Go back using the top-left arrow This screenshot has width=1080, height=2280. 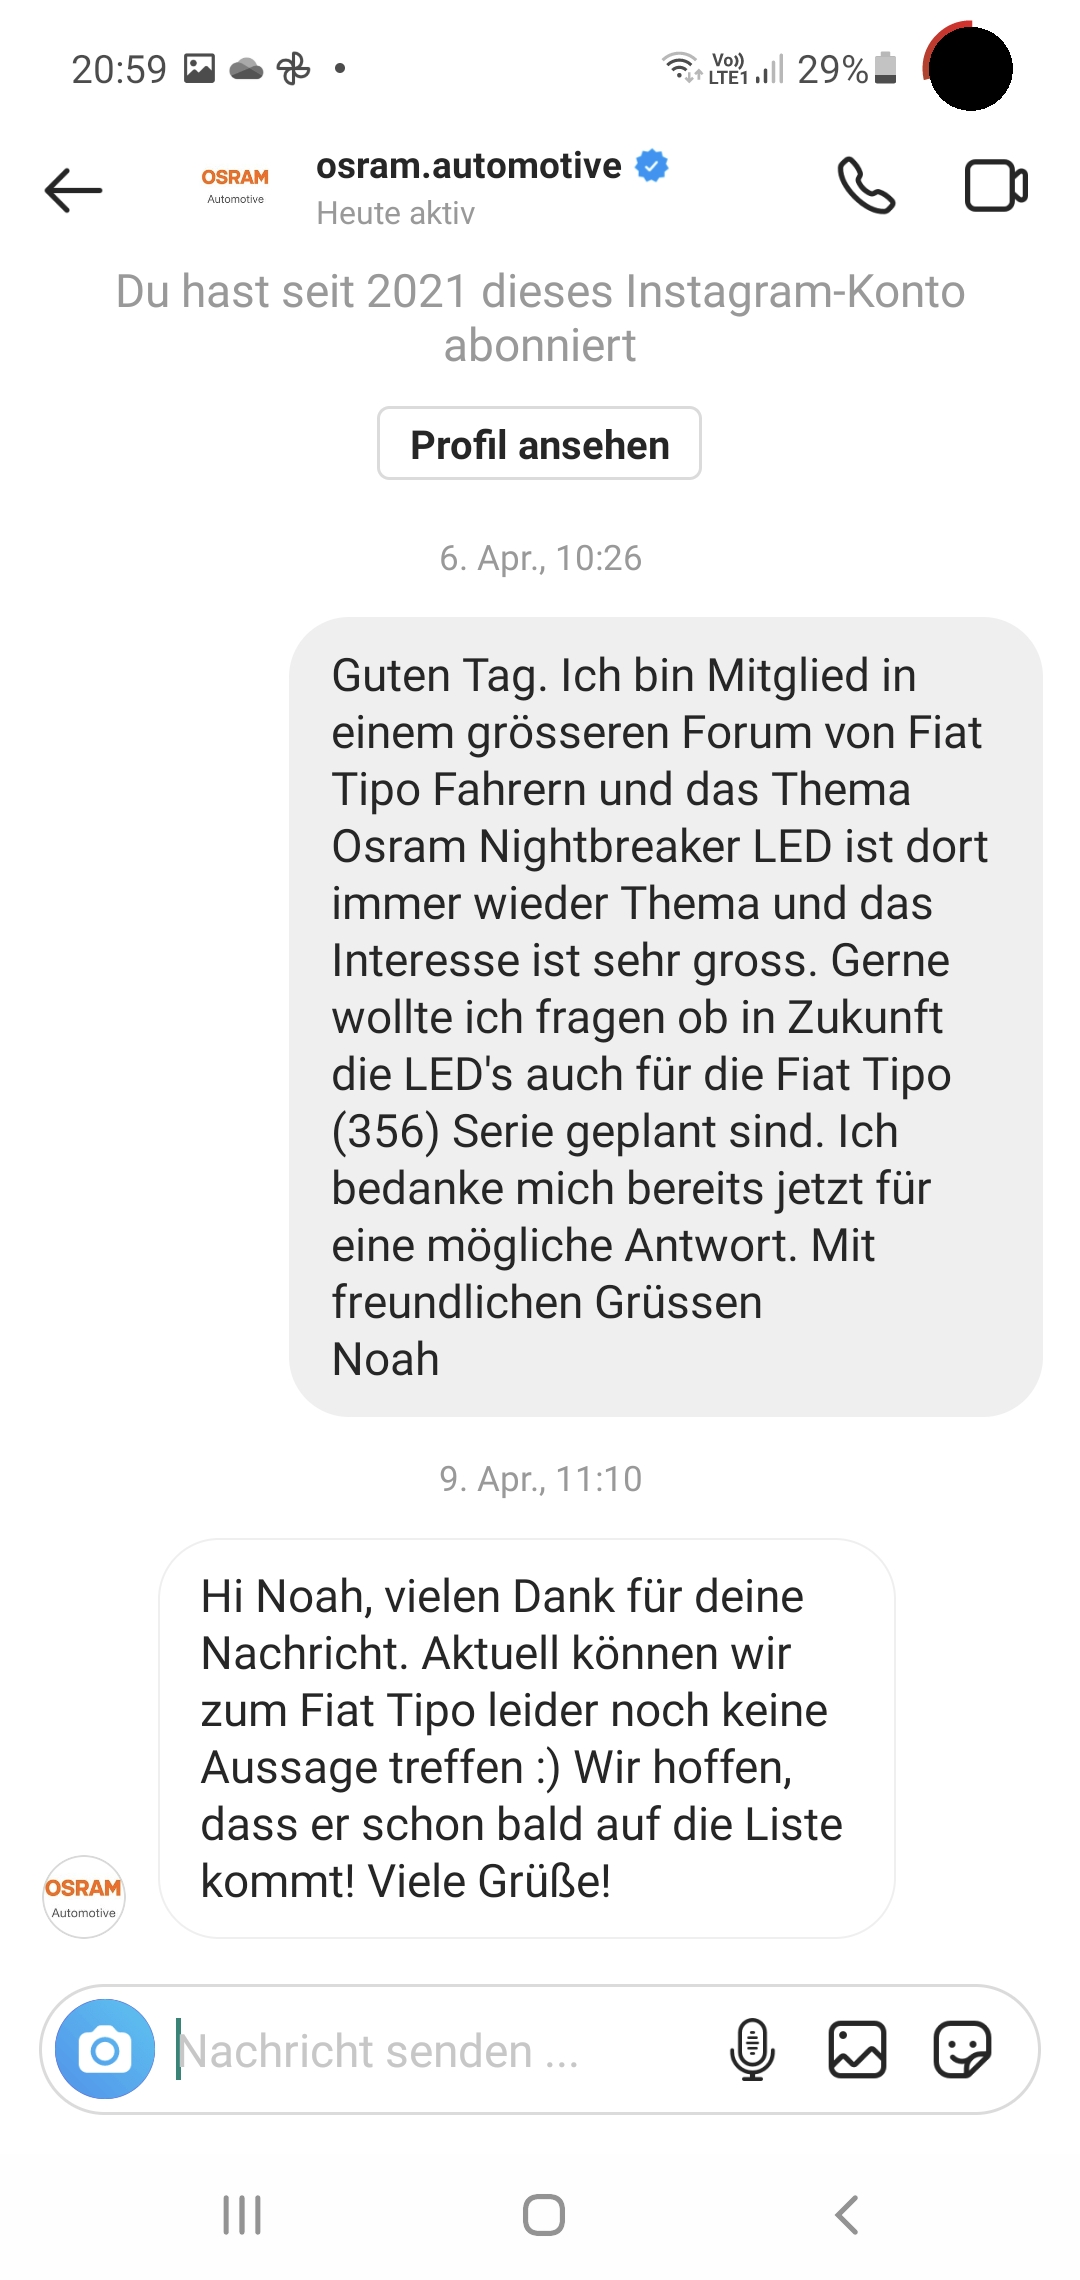74,189
